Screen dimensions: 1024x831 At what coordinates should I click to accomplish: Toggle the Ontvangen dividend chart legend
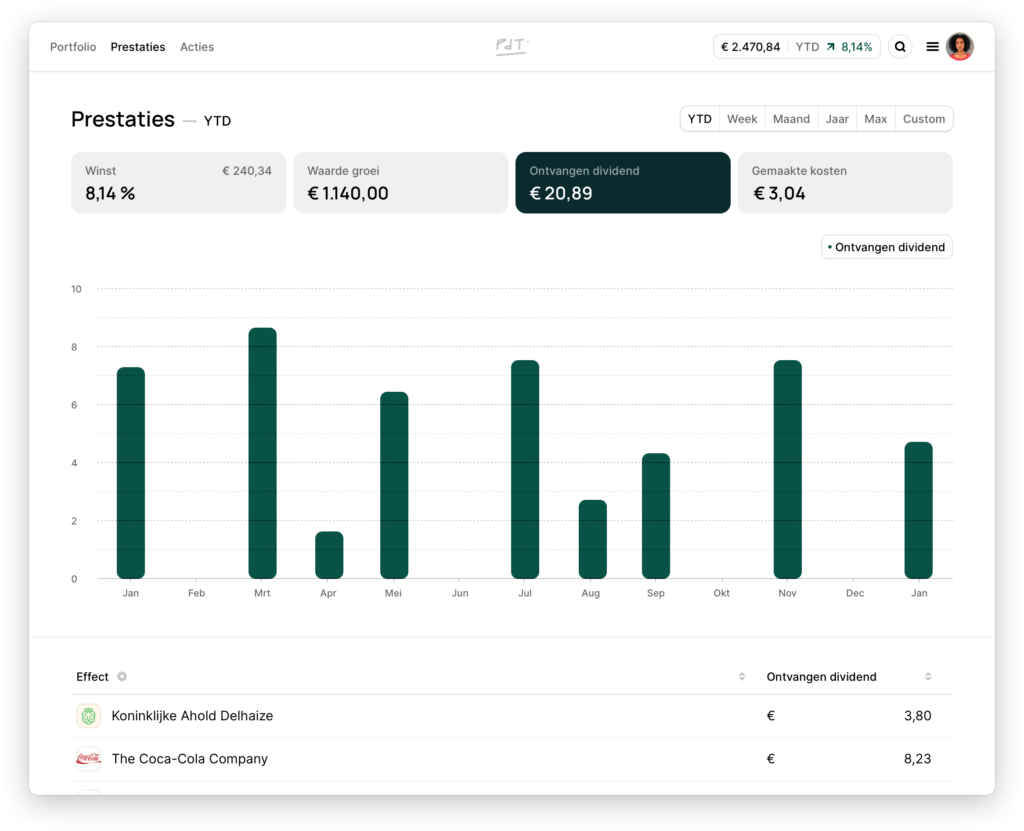886,247
